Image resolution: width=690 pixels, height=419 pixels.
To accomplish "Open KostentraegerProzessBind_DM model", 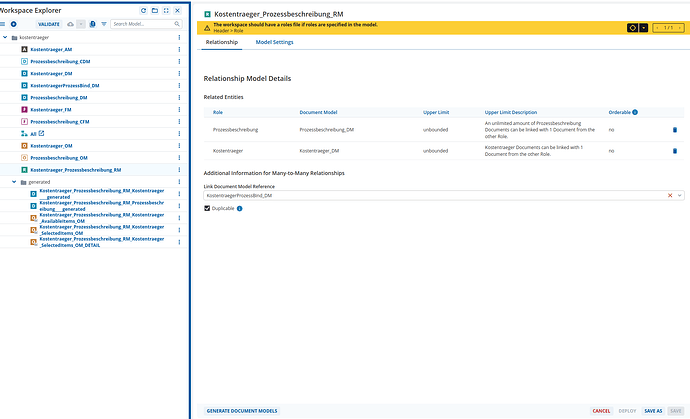I will click(65, 85).
